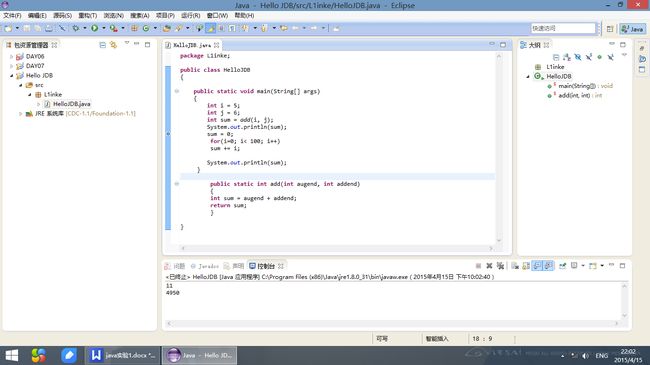Viewport: 650px width, 365px height.
Task: Click Last Edit Location toolbar icon
Action: [x=284, y=28]
